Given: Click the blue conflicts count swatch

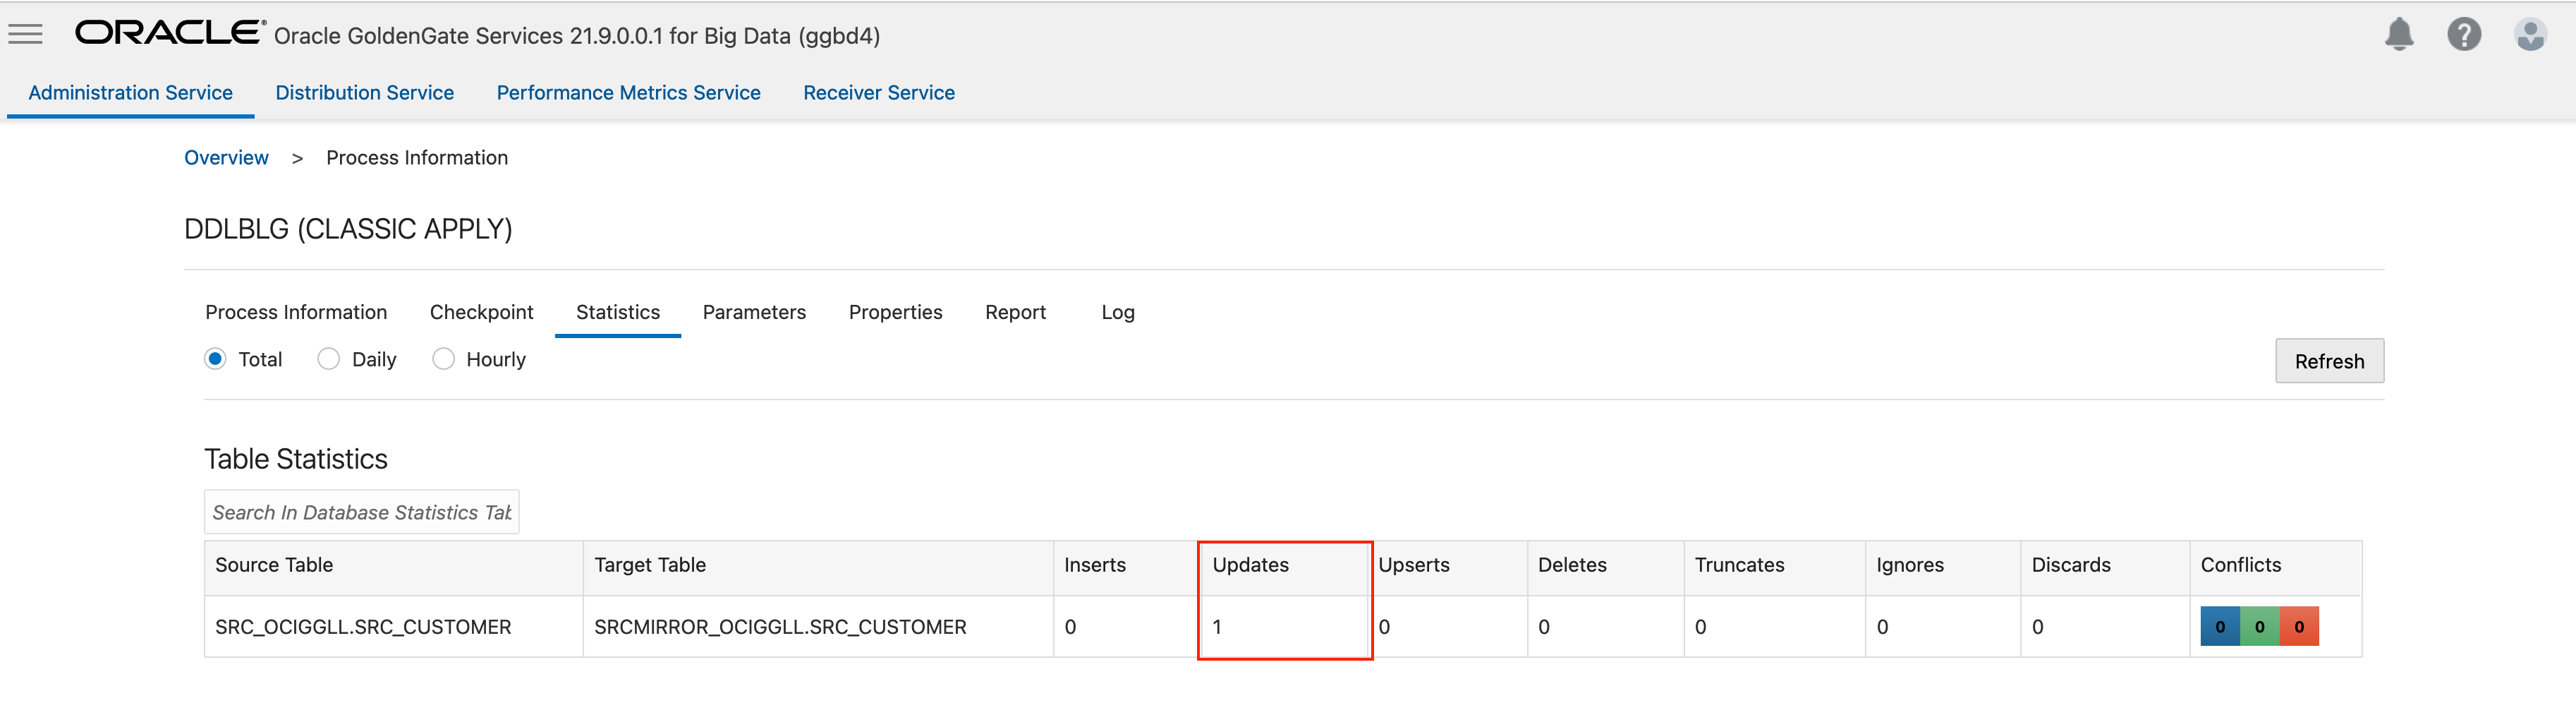Looking at the screenshot, I should point(2219,627).
